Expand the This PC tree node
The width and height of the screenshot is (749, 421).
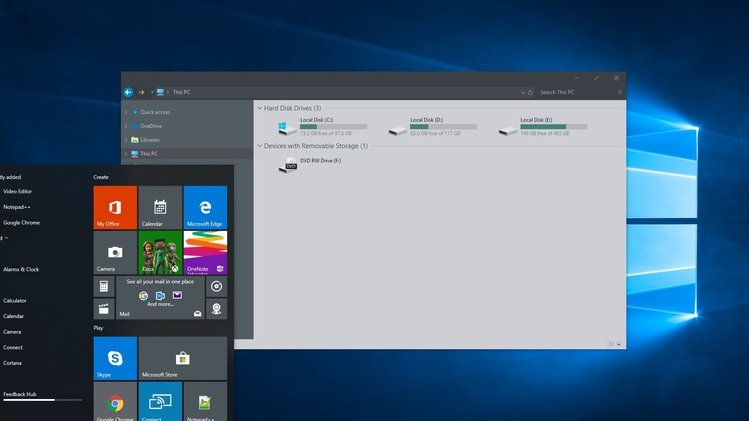click(x=126, y=154)
